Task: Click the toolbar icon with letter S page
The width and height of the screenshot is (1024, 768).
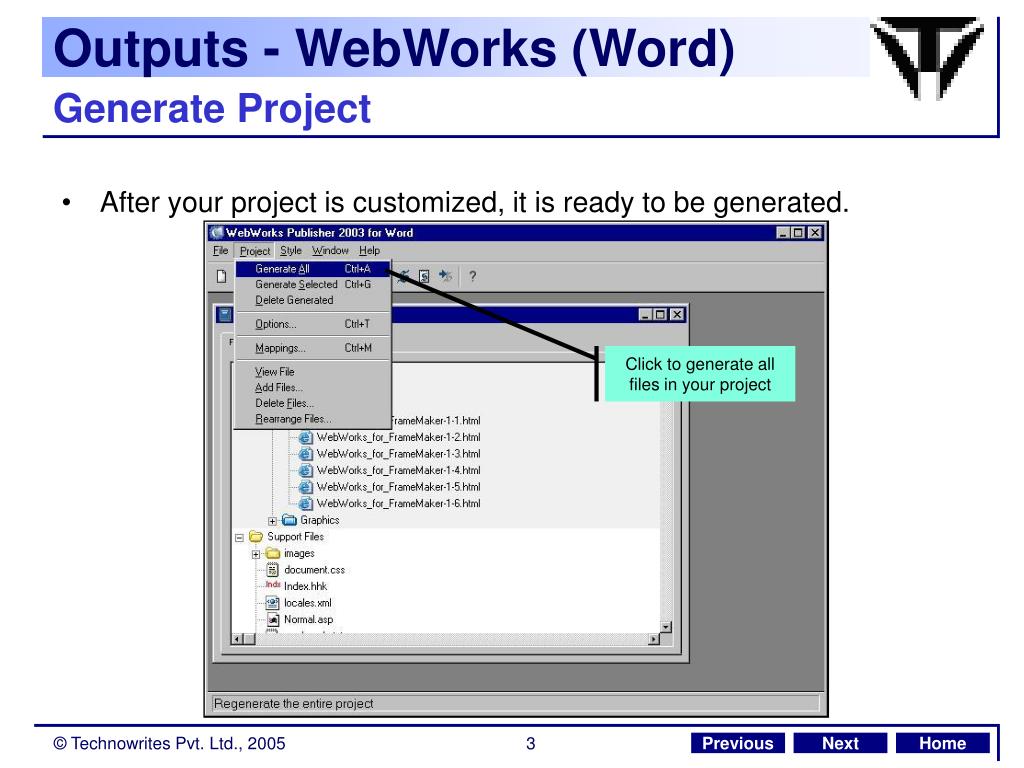Action: click(424, 276)
